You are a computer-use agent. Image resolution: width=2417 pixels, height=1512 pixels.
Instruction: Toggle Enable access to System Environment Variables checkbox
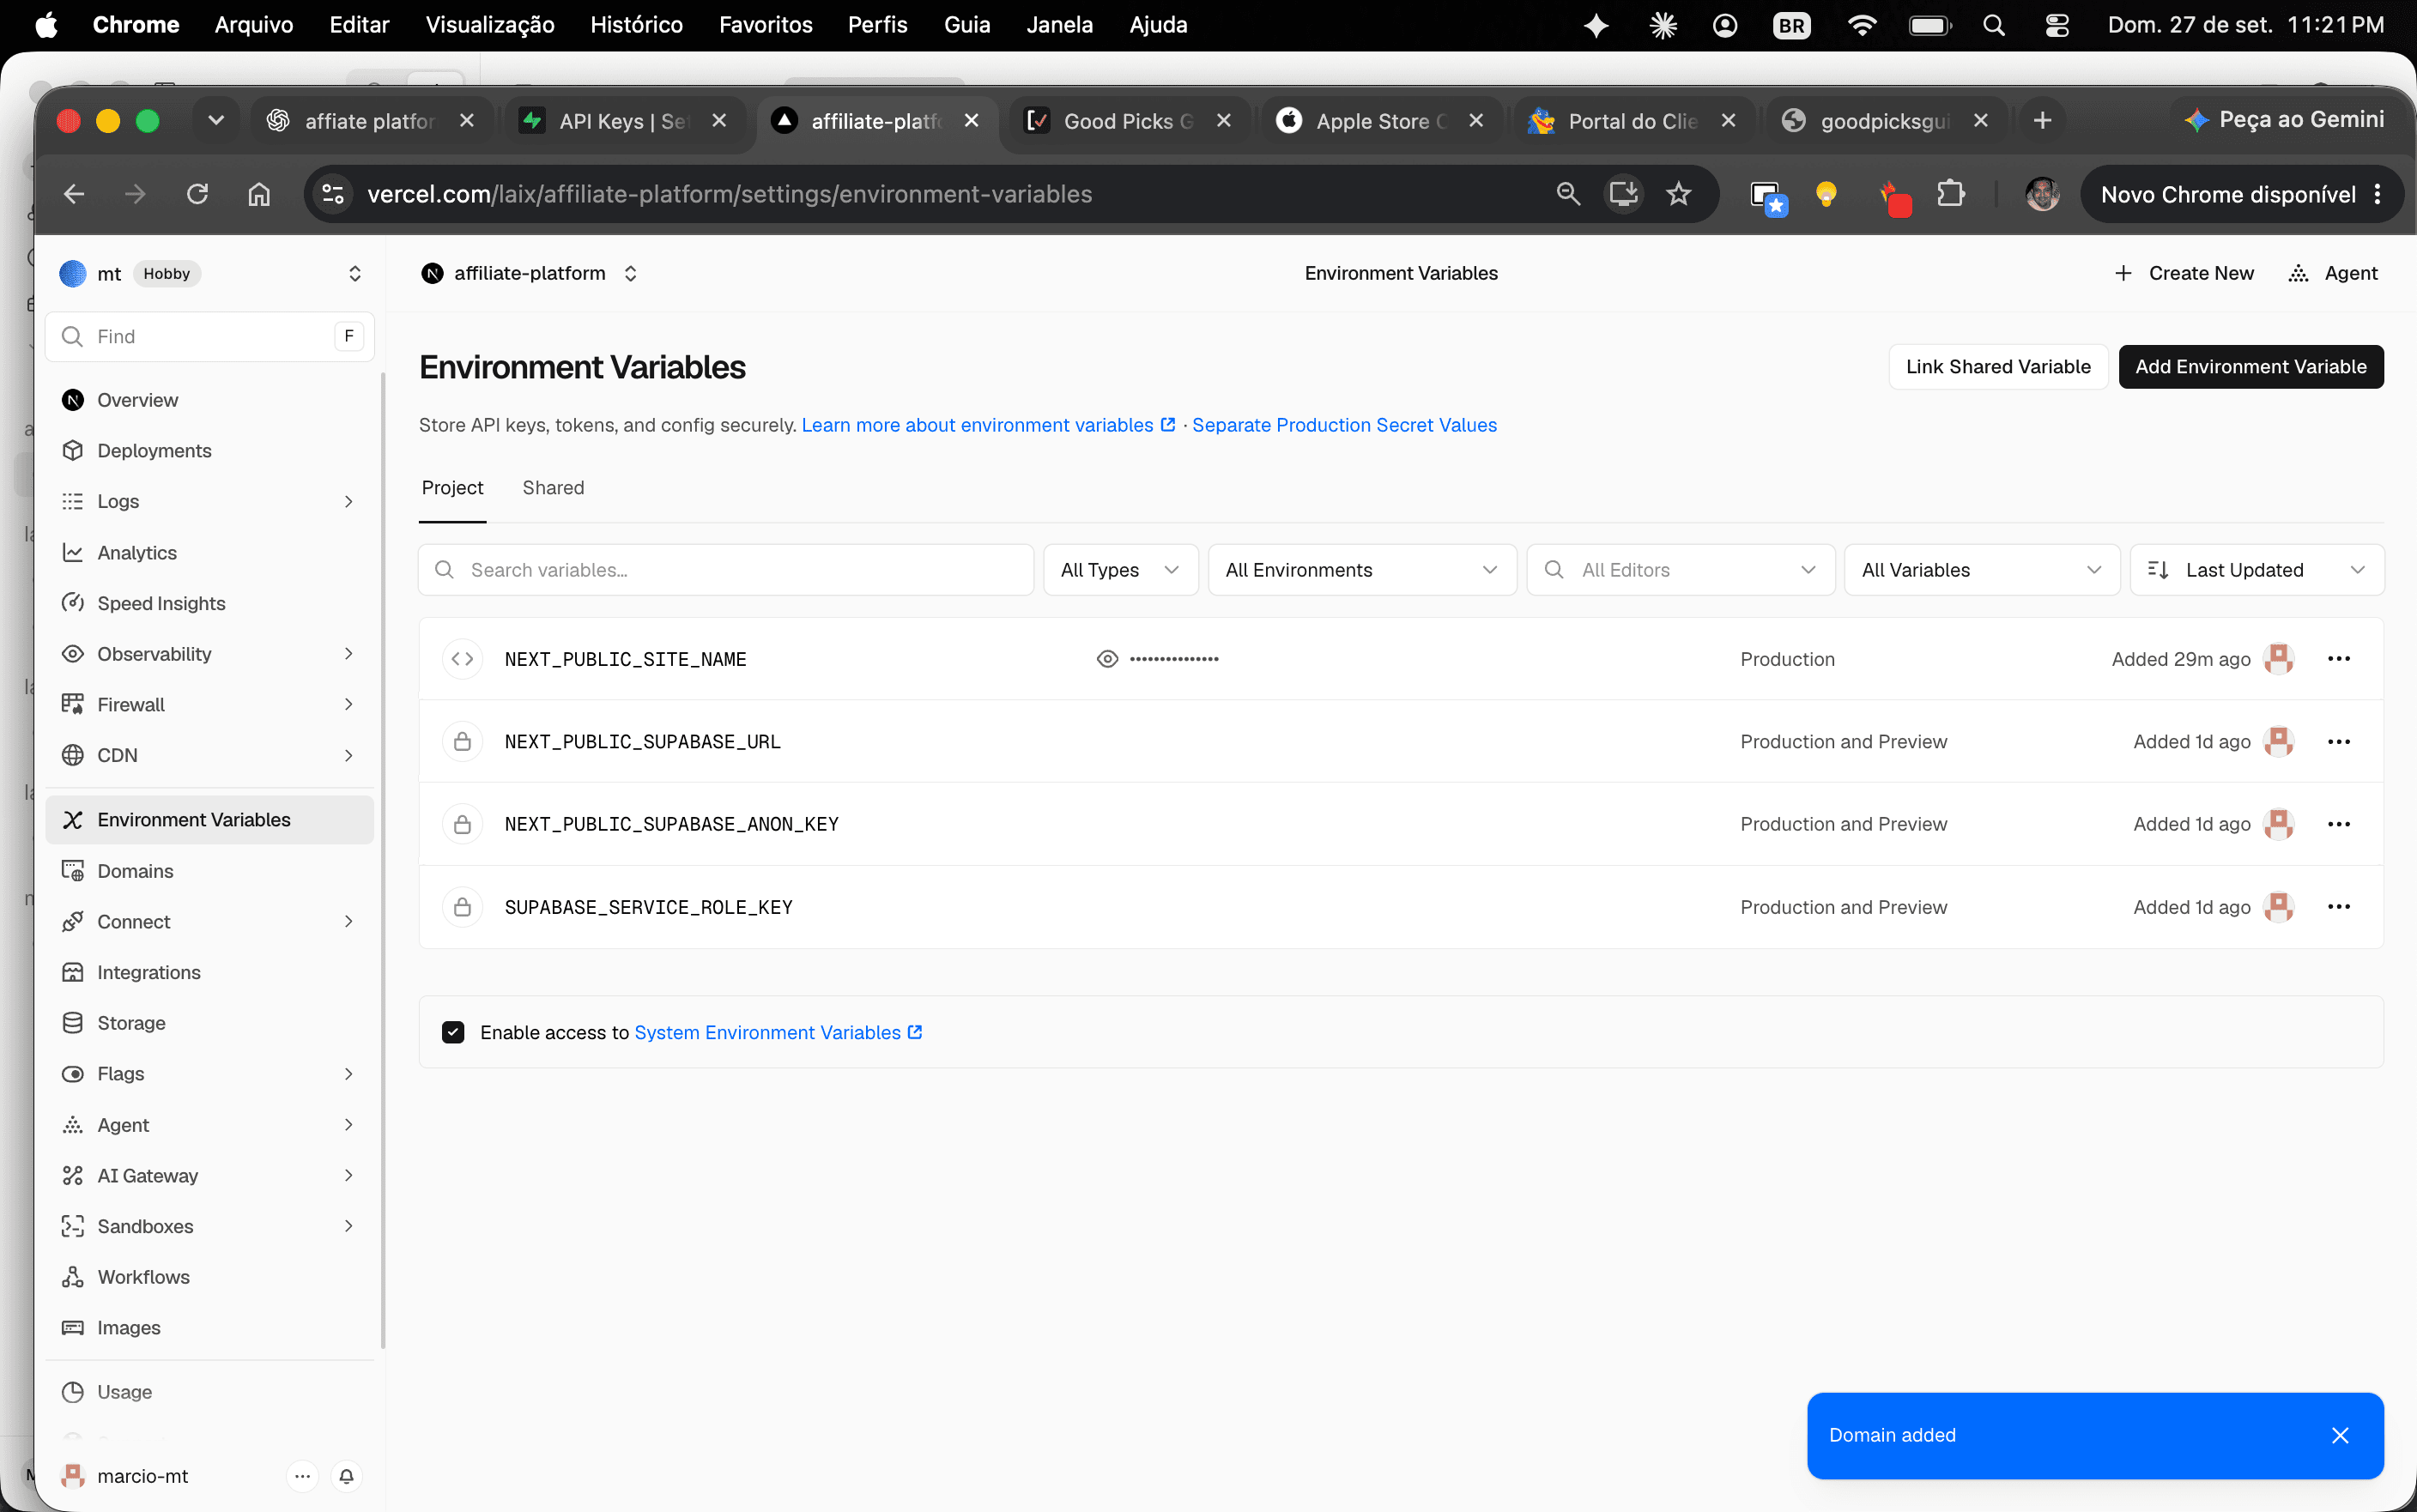(x=453, y=1032)
